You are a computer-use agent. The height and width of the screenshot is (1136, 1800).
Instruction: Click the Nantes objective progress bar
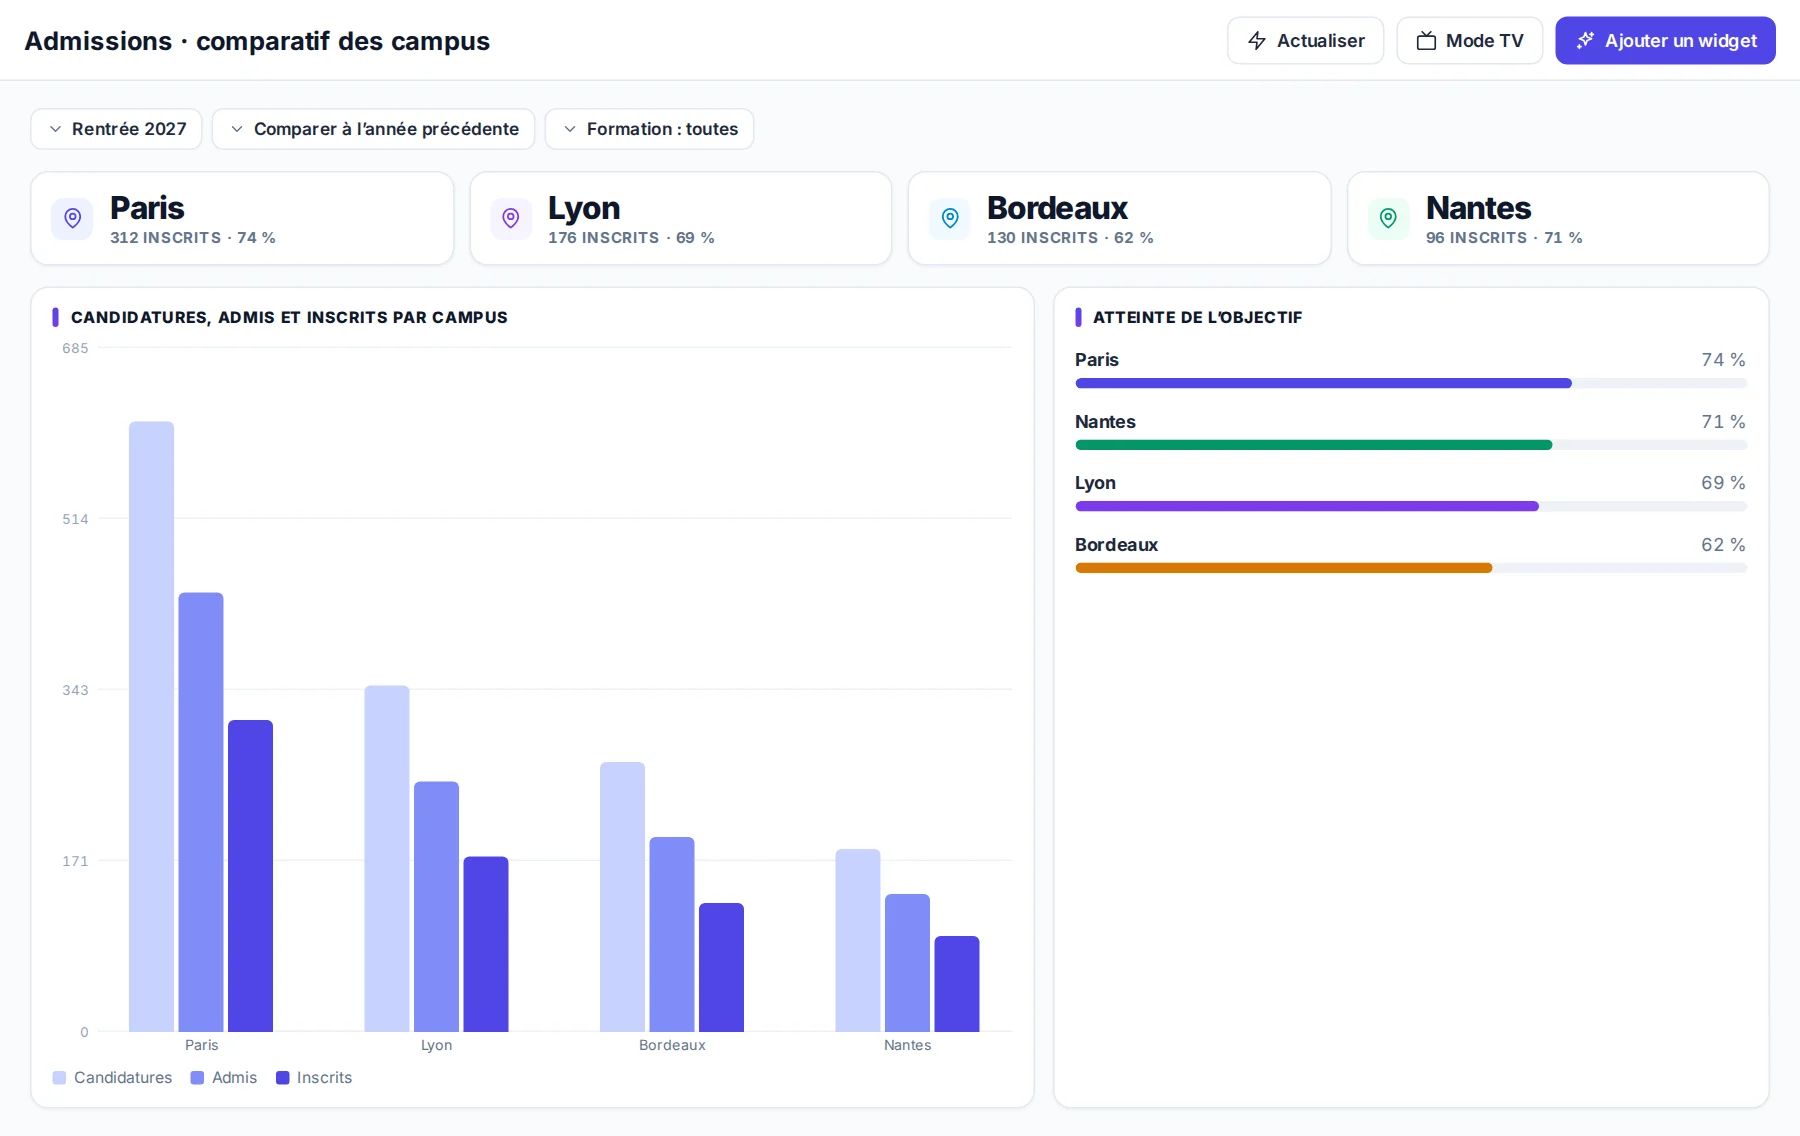1411,445
